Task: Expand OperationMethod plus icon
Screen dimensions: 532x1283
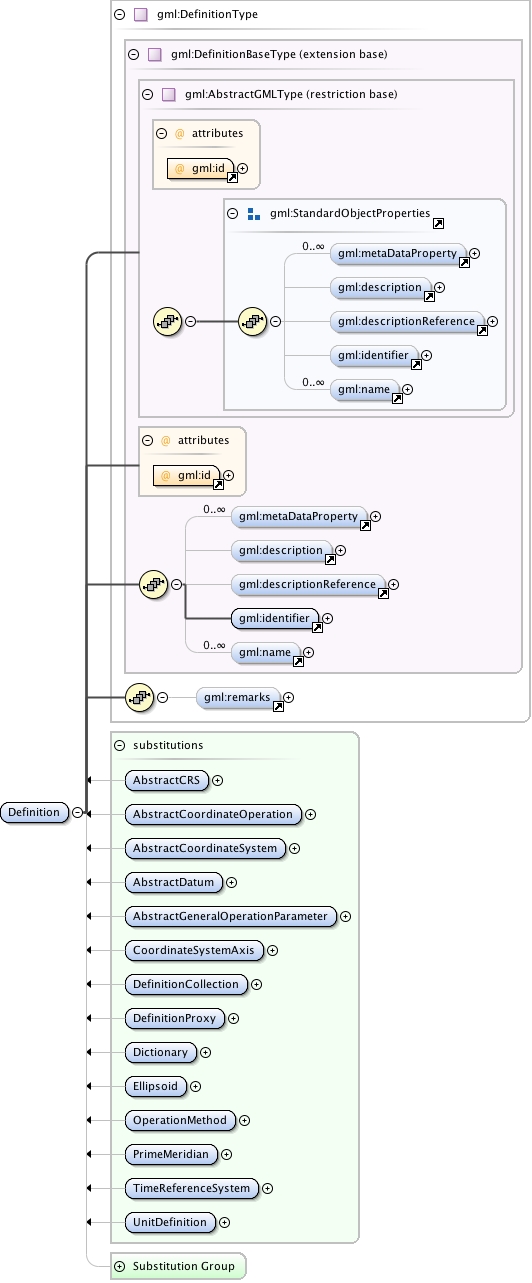Action: tap(244, 1120)
